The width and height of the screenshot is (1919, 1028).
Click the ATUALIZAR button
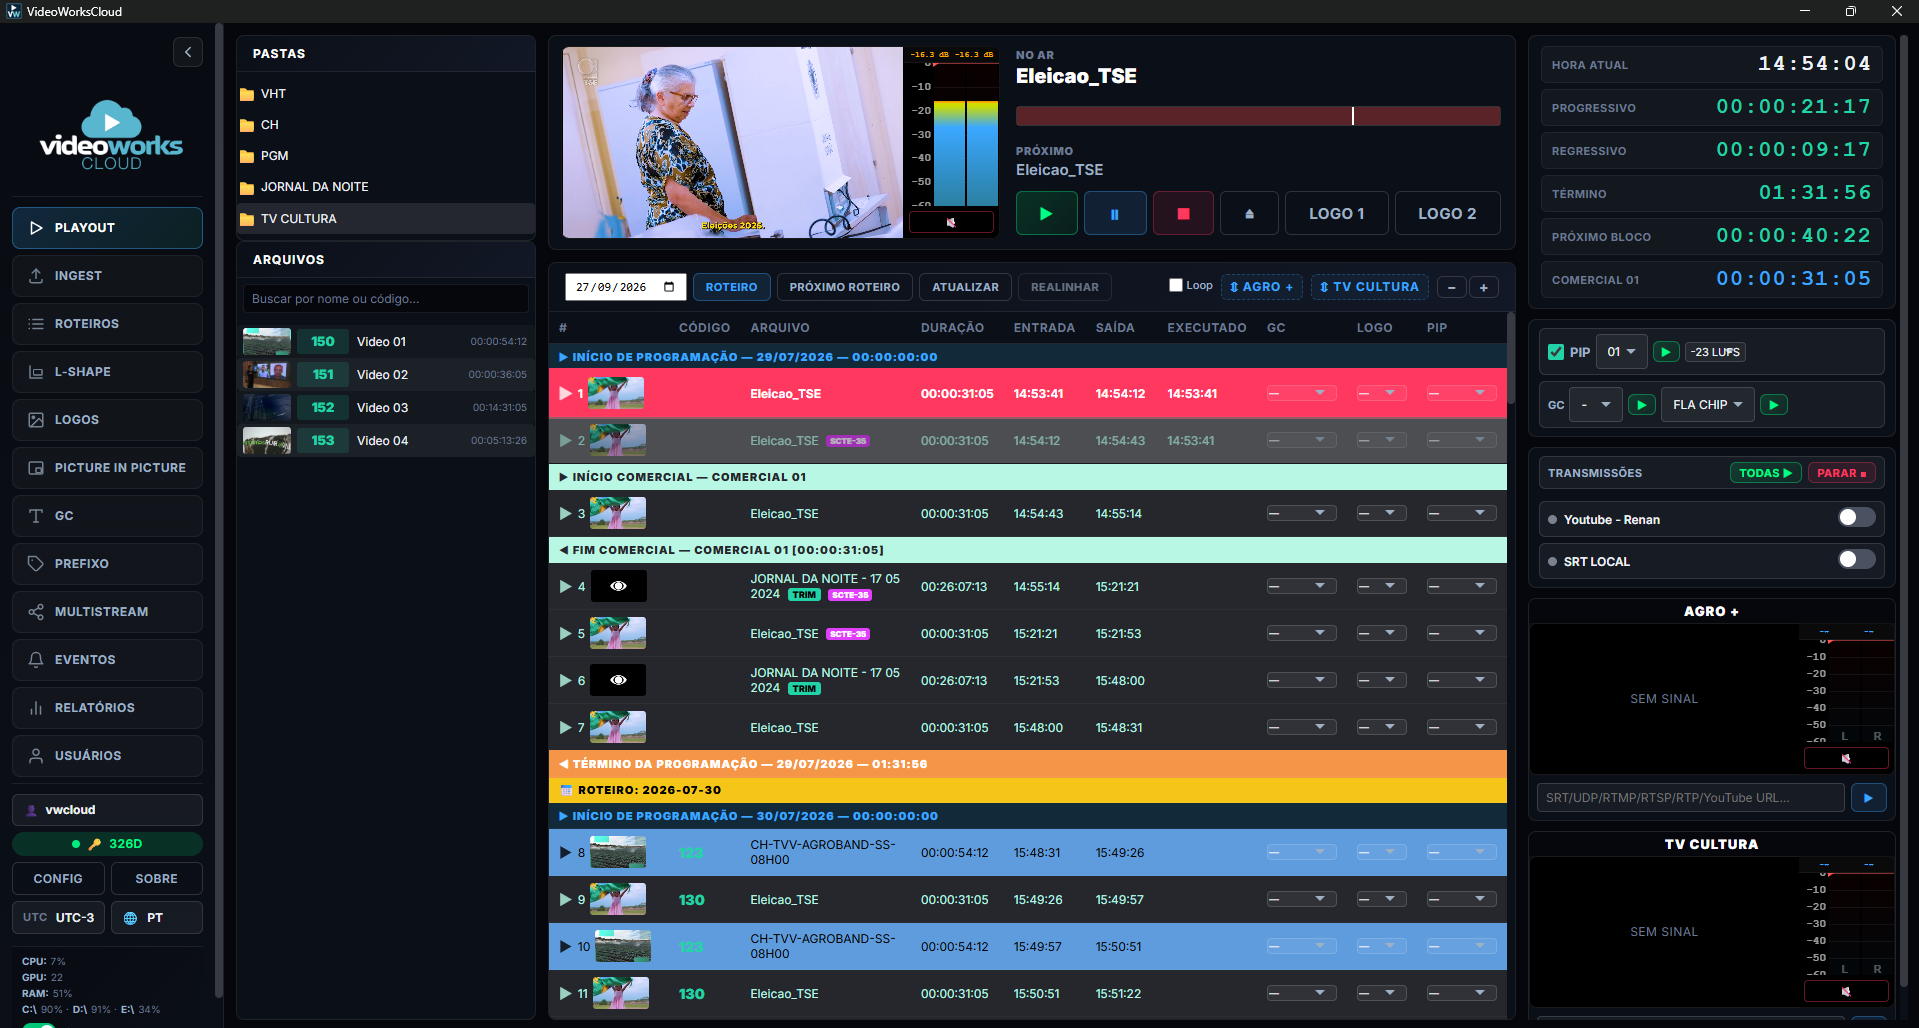pos(965,287)
